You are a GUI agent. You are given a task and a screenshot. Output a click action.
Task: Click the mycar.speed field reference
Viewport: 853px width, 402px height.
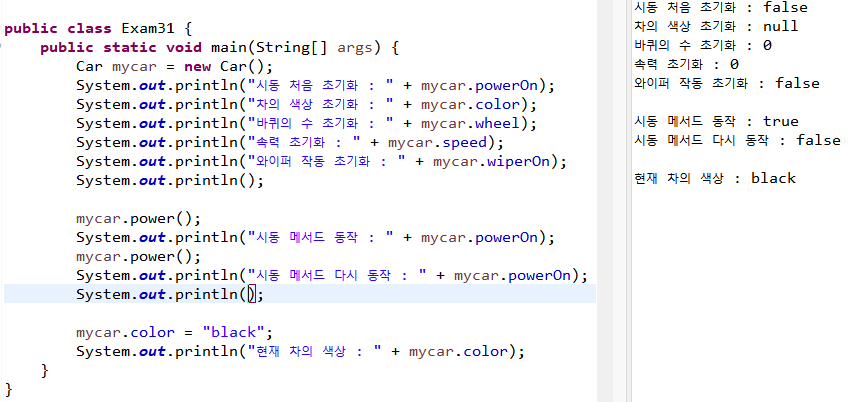point(438,143)
